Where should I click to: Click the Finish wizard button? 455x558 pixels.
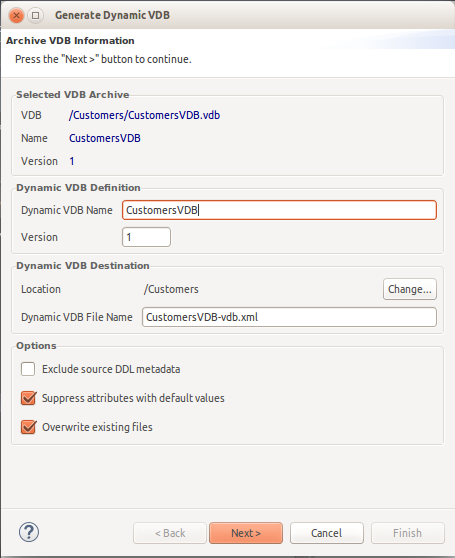click(408, 533)
